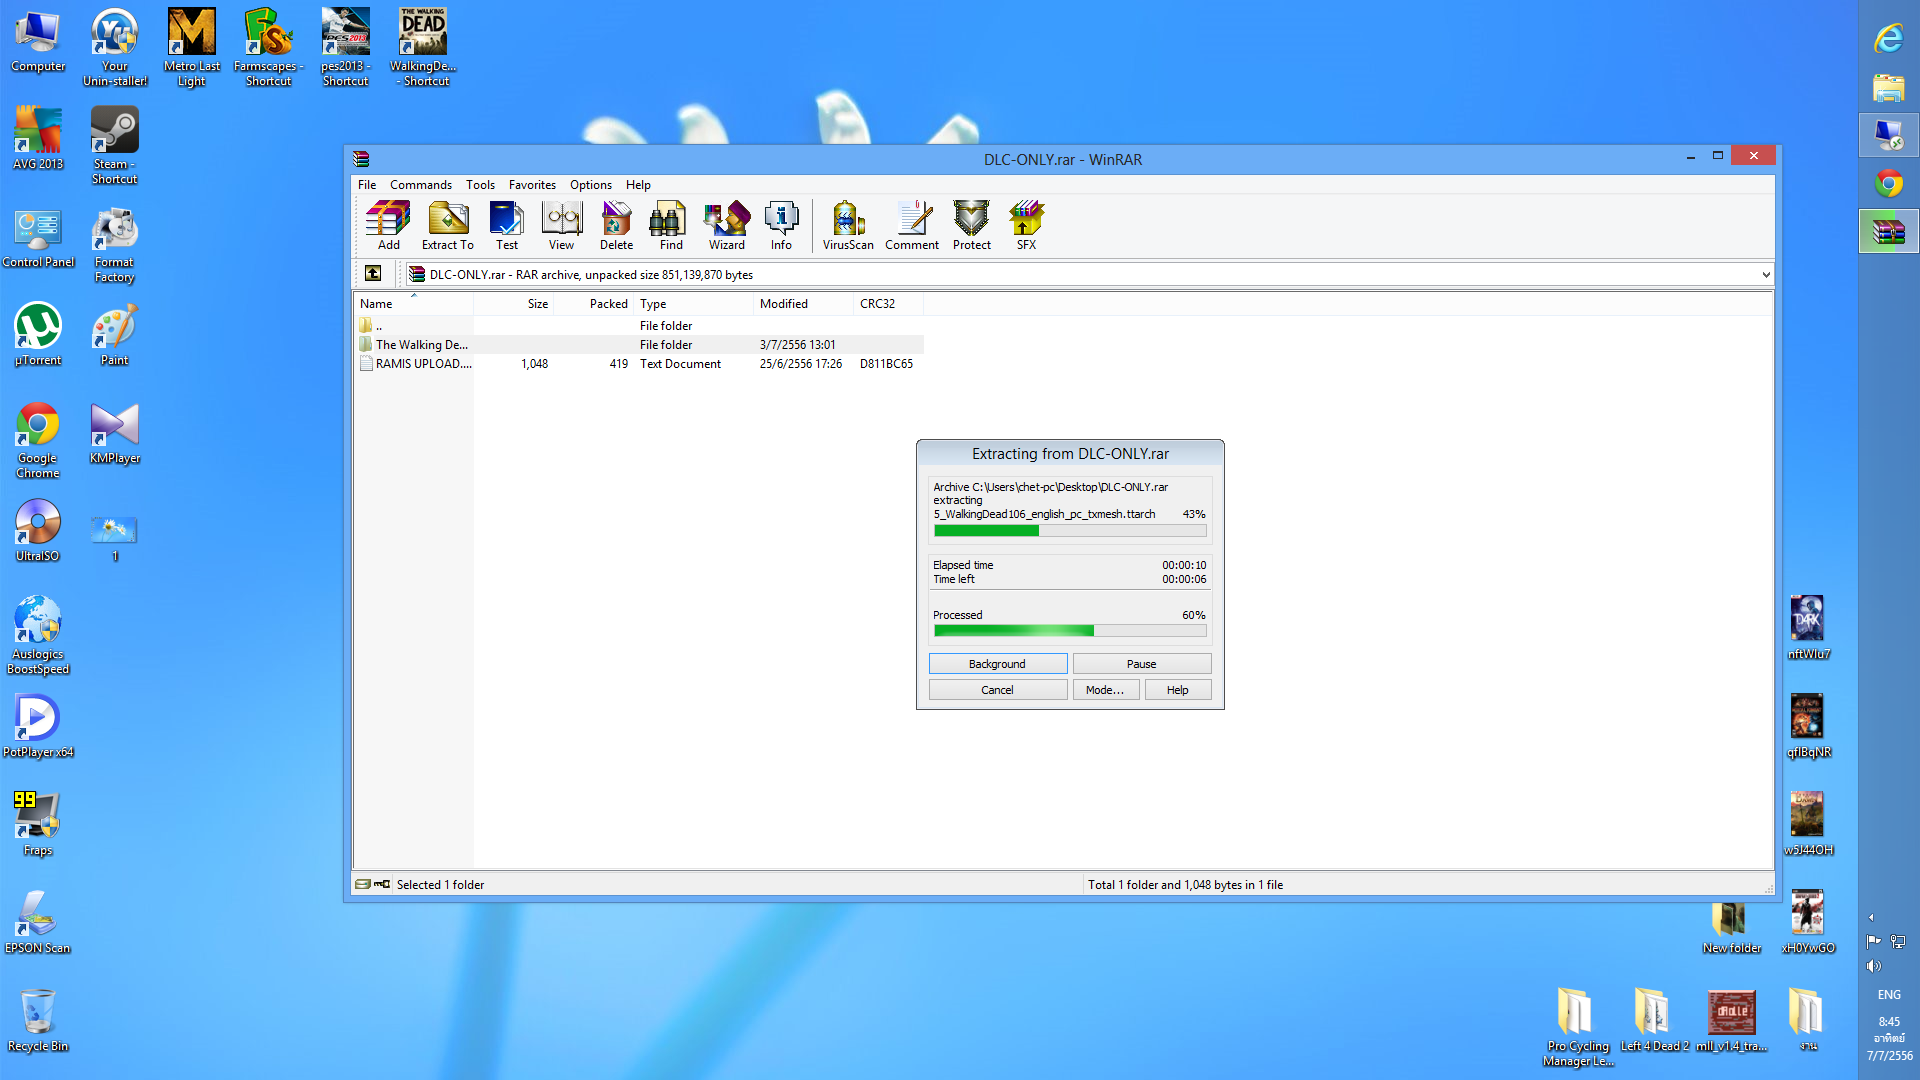Open the Comment tool
Viewport: 1920px width, 1080px height.
point(911,225)
